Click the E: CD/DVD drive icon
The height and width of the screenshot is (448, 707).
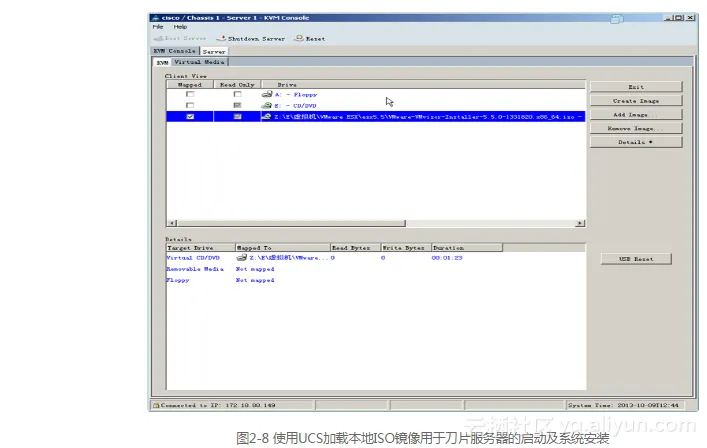pyautogui.click(x=267, y=105)
